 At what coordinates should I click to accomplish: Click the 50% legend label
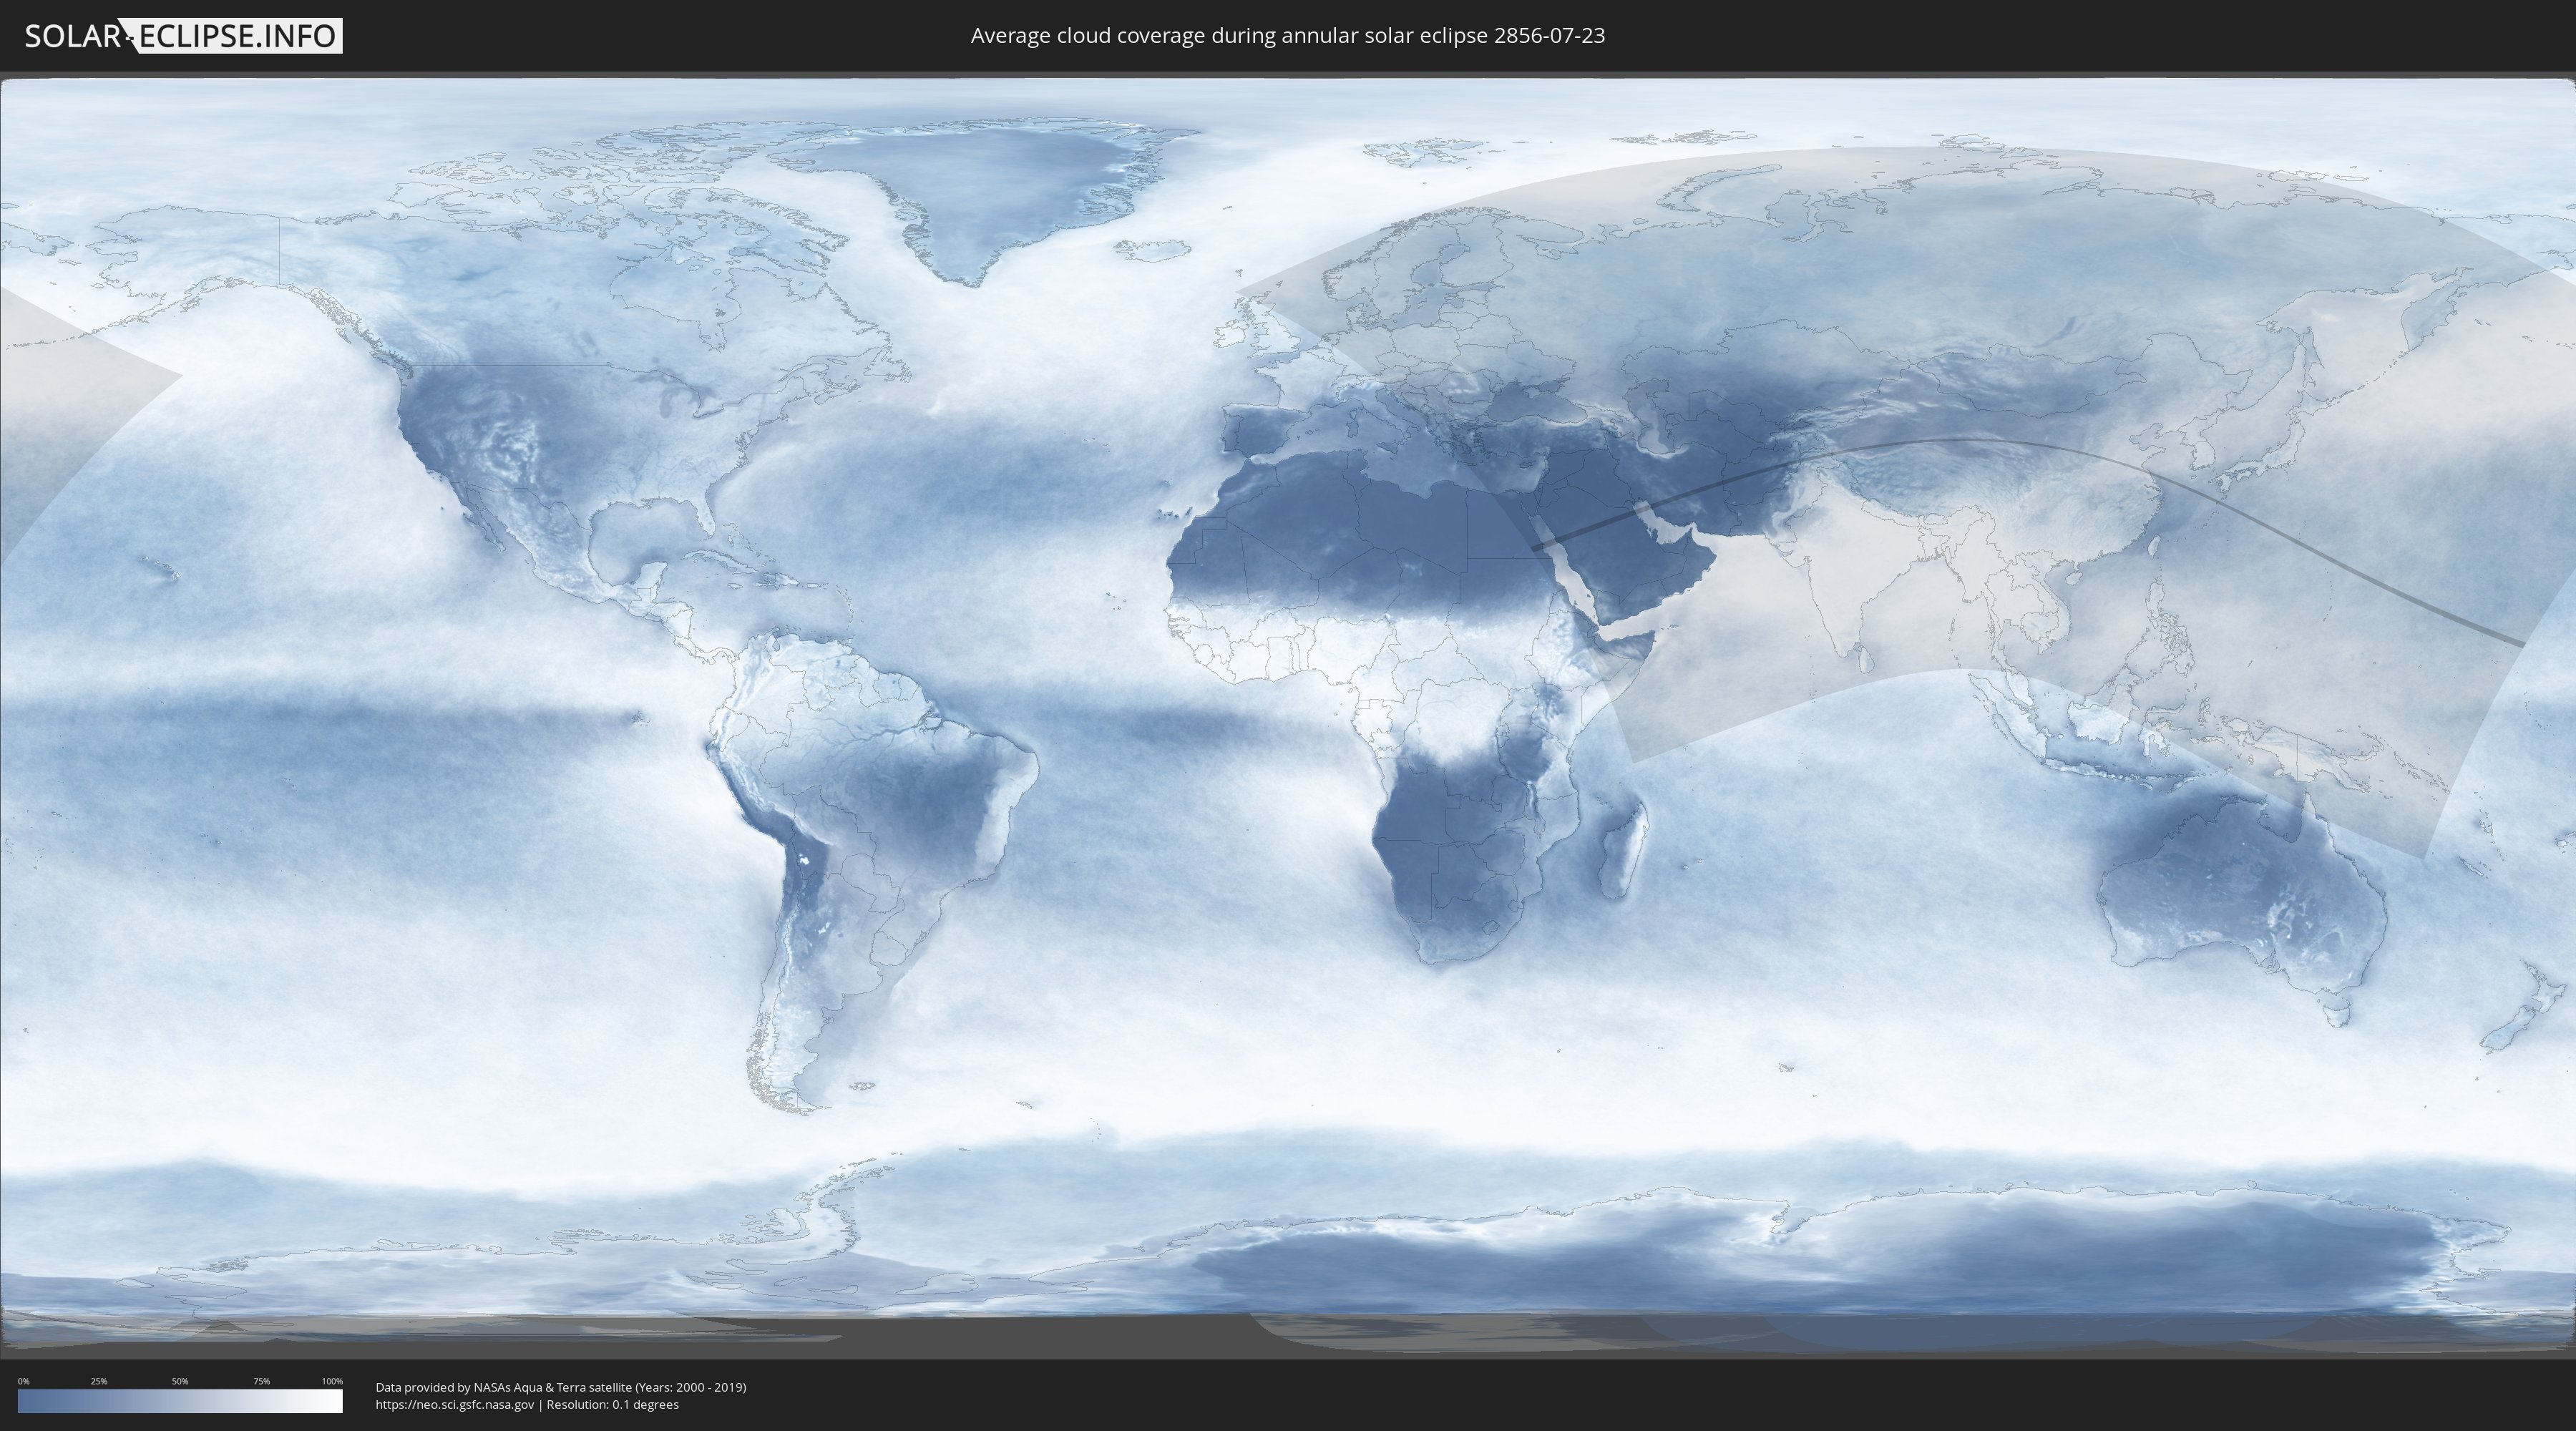point(180,1381)
